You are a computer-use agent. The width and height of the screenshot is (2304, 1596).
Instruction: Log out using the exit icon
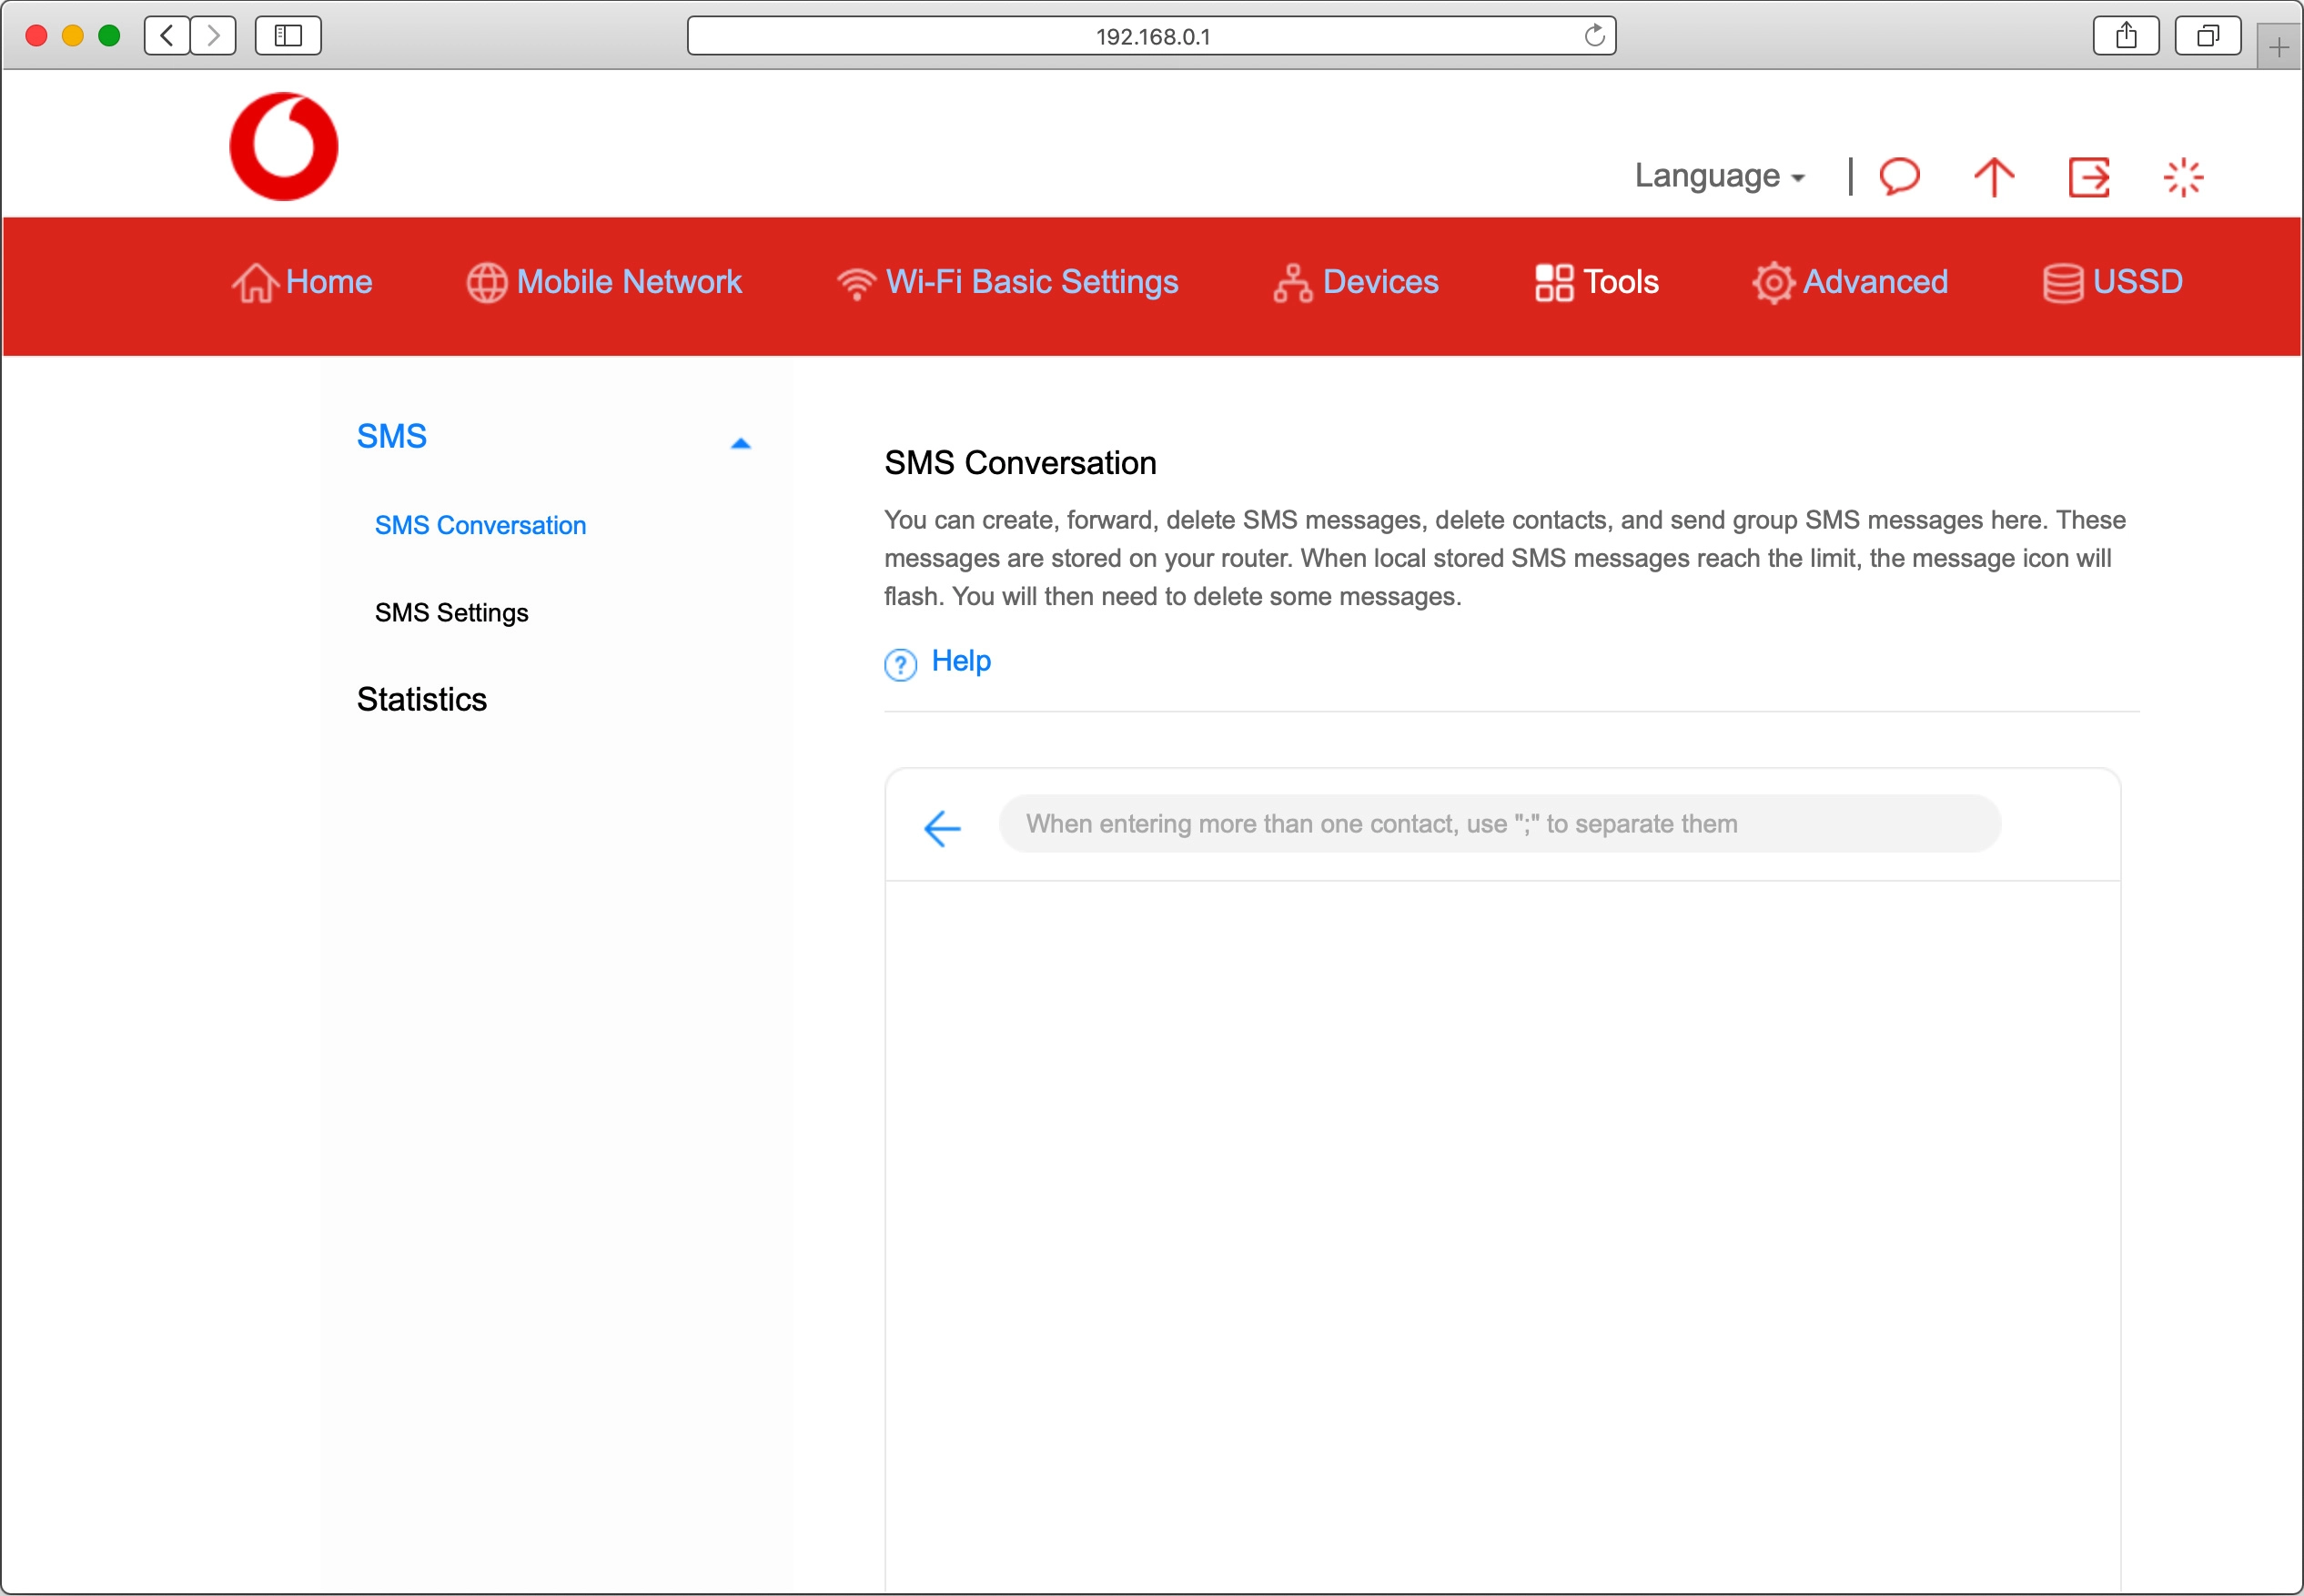click(2089, 177)
